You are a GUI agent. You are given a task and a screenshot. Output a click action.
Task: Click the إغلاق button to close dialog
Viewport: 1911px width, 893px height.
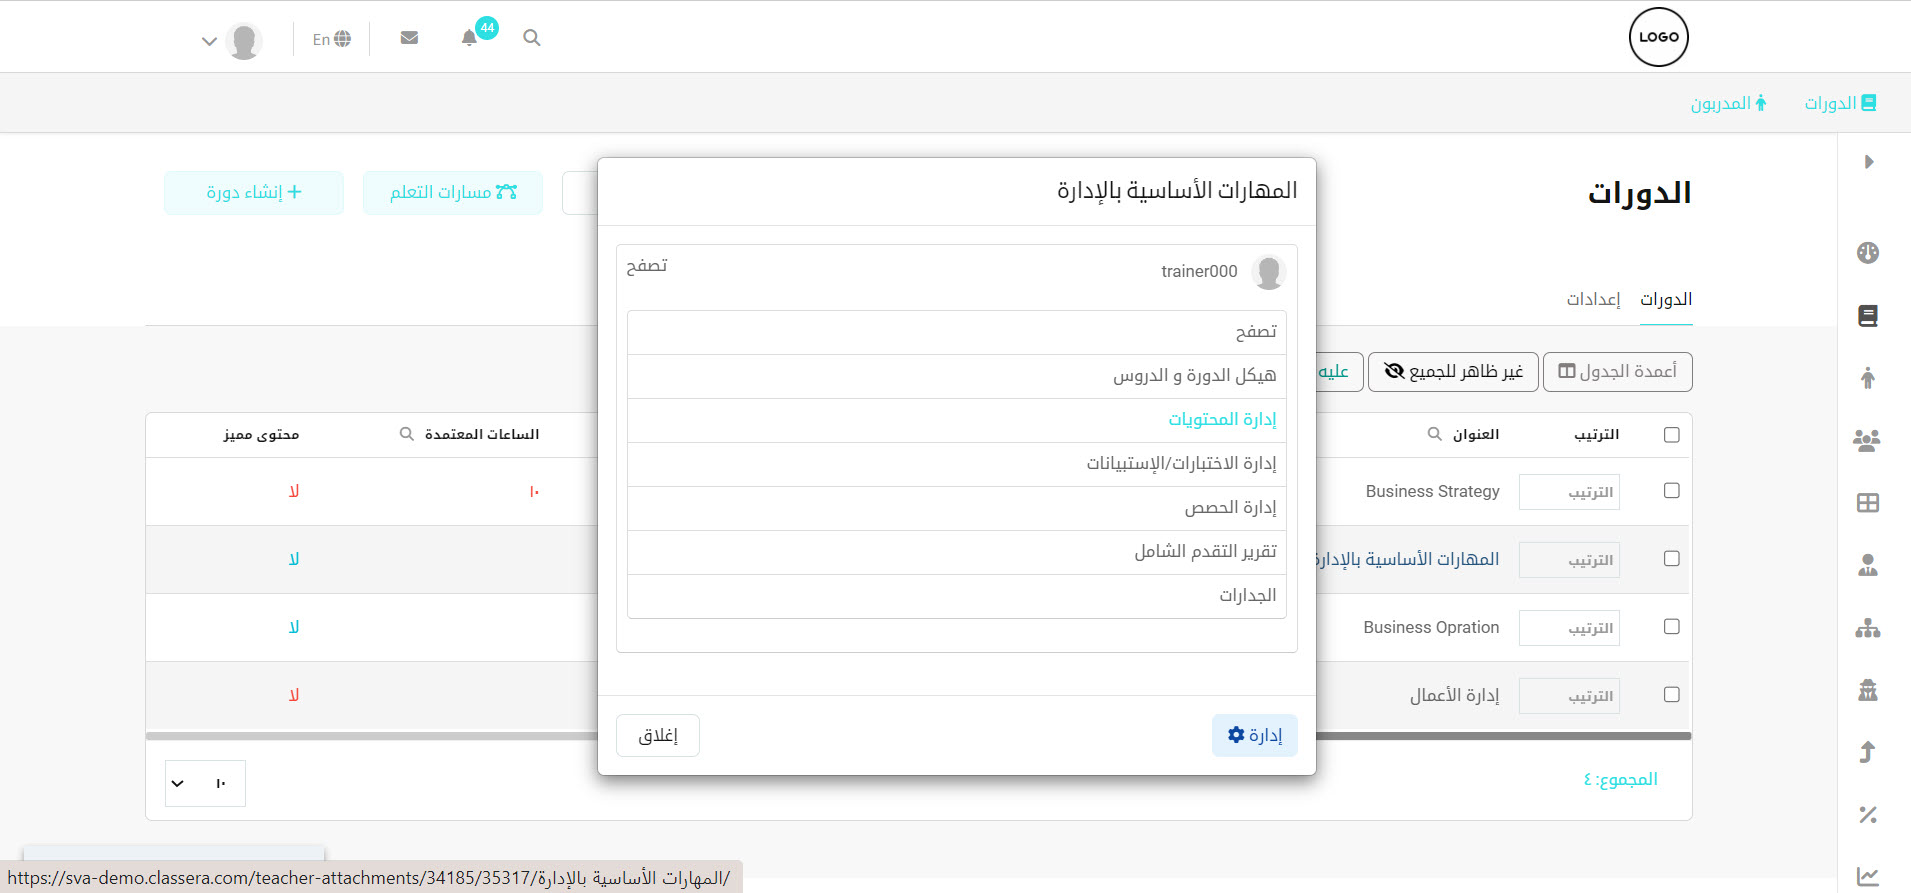658,736
